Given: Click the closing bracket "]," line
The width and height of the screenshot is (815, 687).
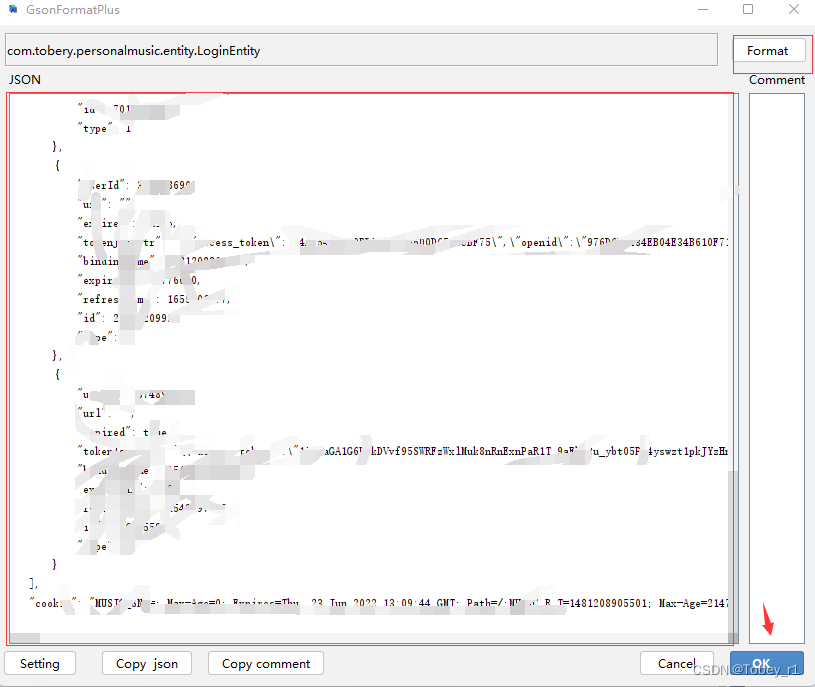Looking at the screenshot, I should (x=33, y=583).
